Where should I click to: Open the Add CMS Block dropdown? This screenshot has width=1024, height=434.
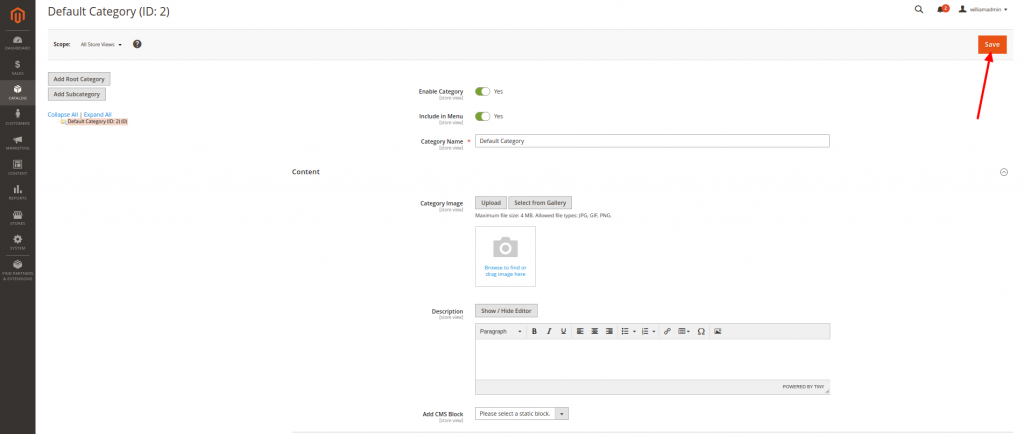click(521, 413)
